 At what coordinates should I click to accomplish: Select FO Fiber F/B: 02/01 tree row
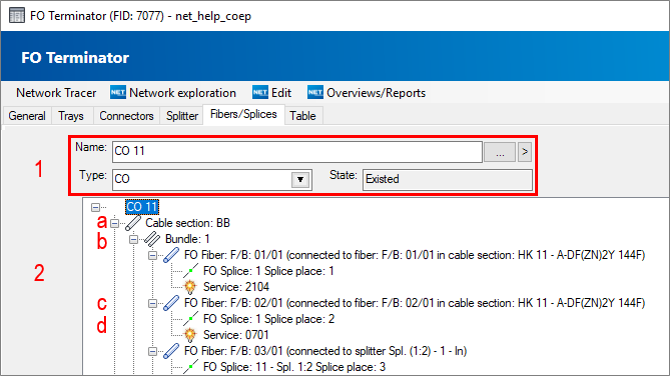pyautogui.click(x=414, y=303)
